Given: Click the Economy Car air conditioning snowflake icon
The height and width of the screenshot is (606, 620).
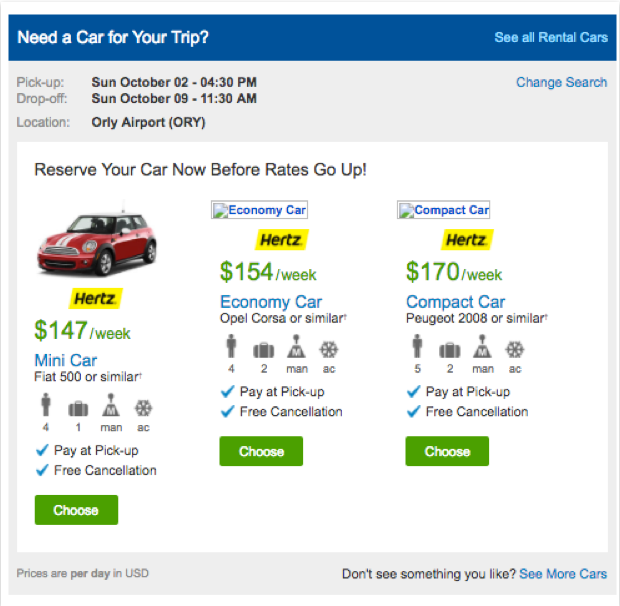Looking at the screenshot, I should point(329,350).
